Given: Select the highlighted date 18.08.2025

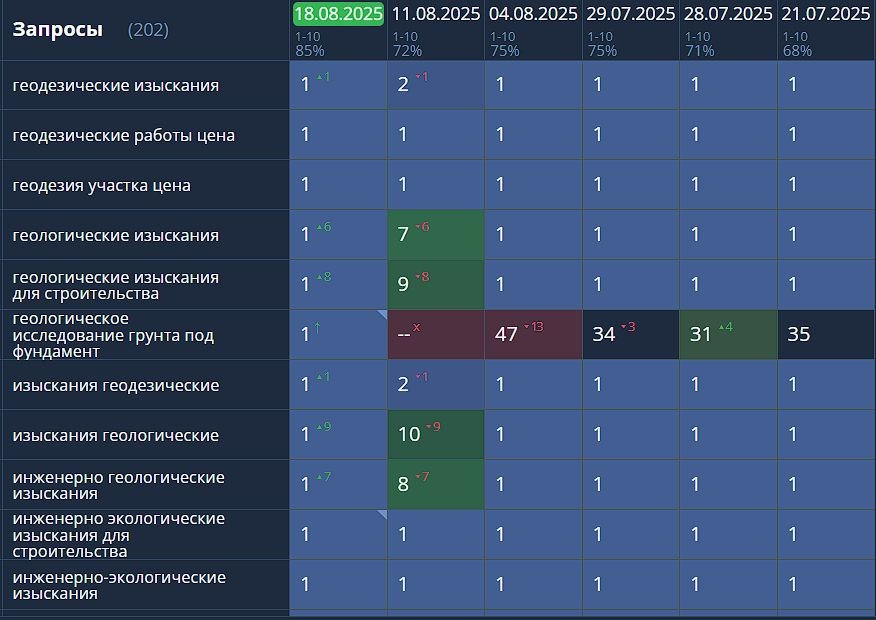Looking at the screenshot, I should coord(339,14).
